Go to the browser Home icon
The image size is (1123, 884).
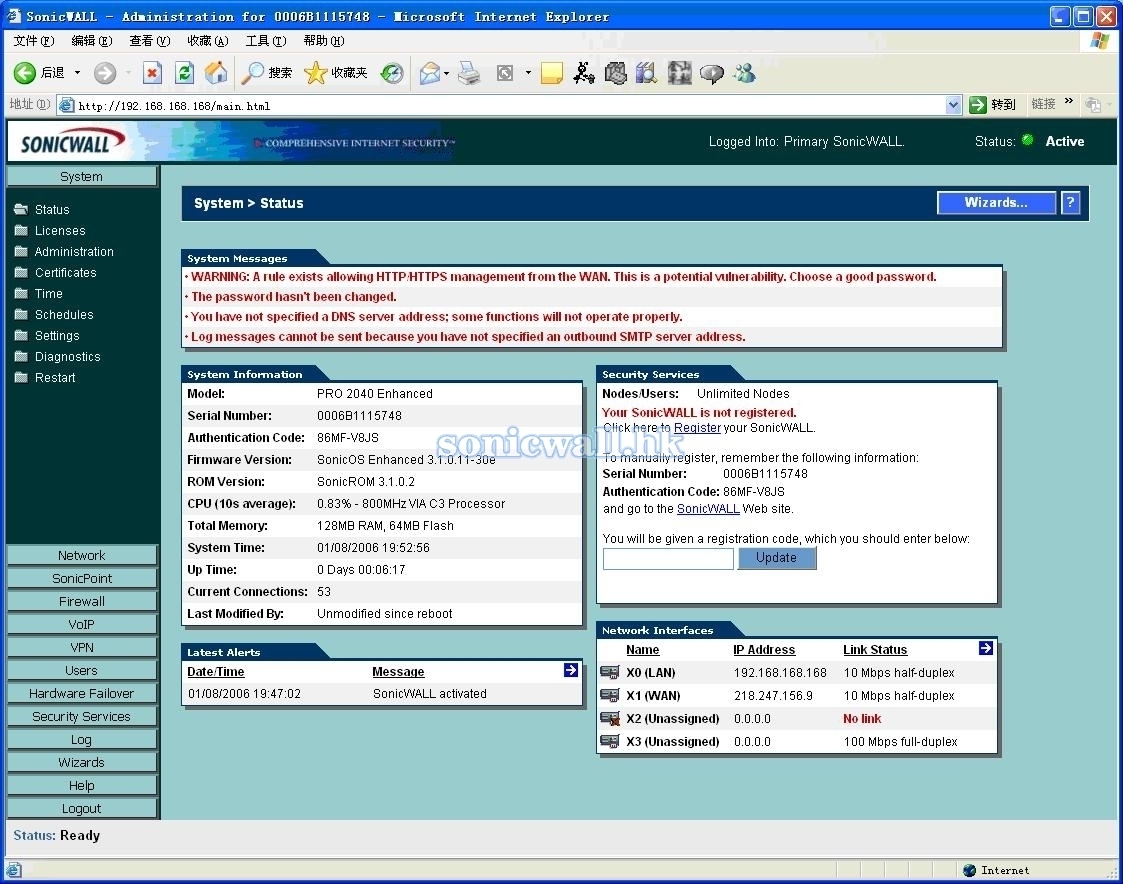216,73
